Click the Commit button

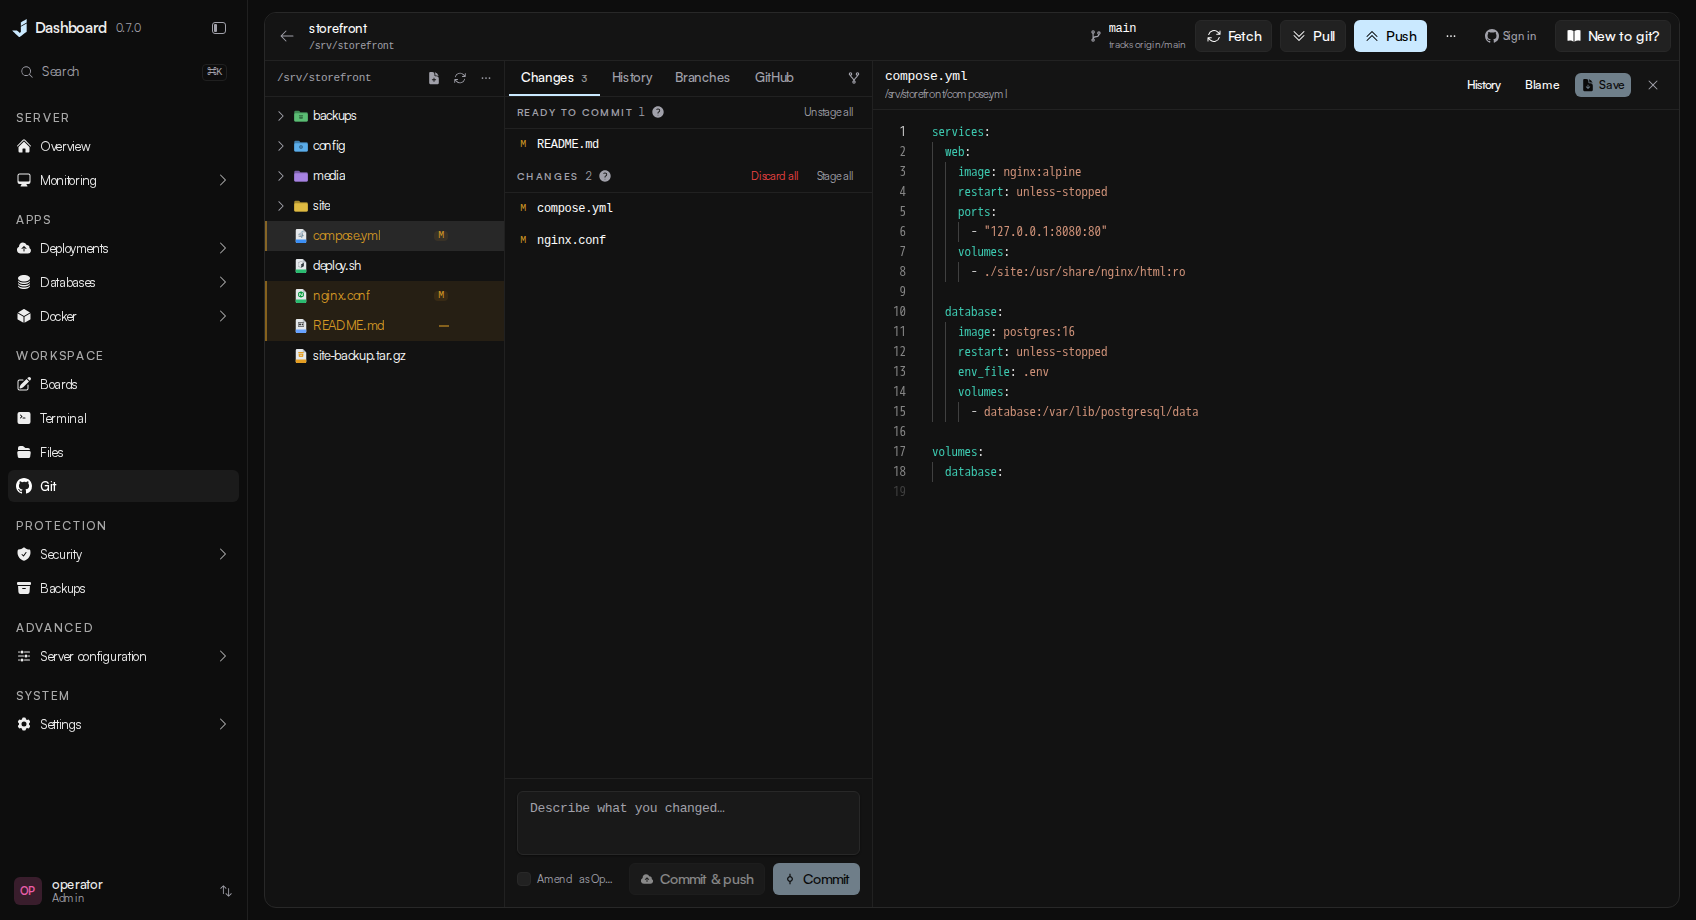click(x=816, y=879)
